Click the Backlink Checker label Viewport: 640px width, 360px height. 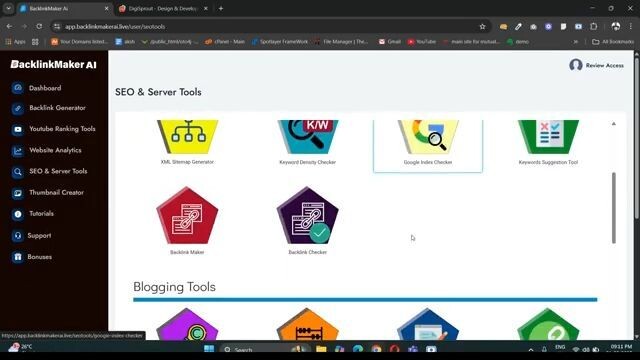[308, 252]
